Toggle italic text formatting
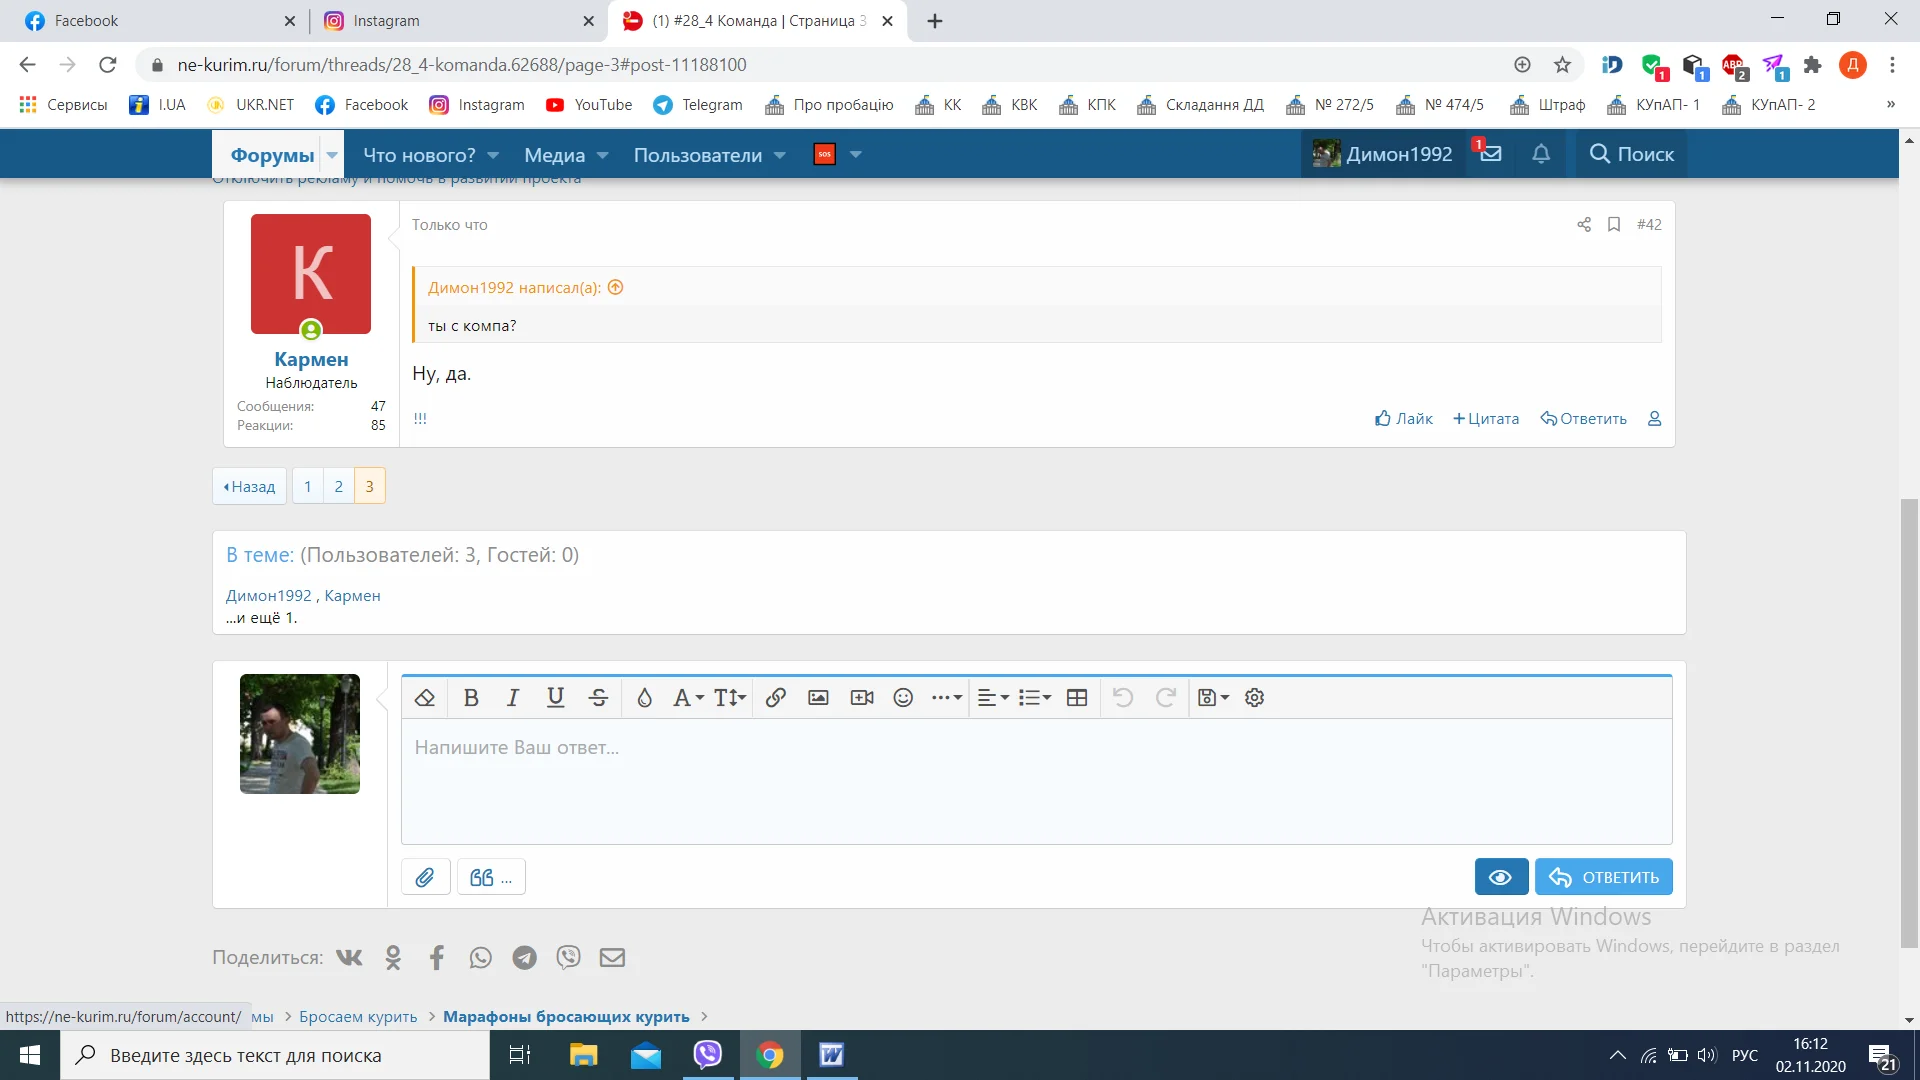This screenshot has width=1920, height=1080. coord(513,698)
